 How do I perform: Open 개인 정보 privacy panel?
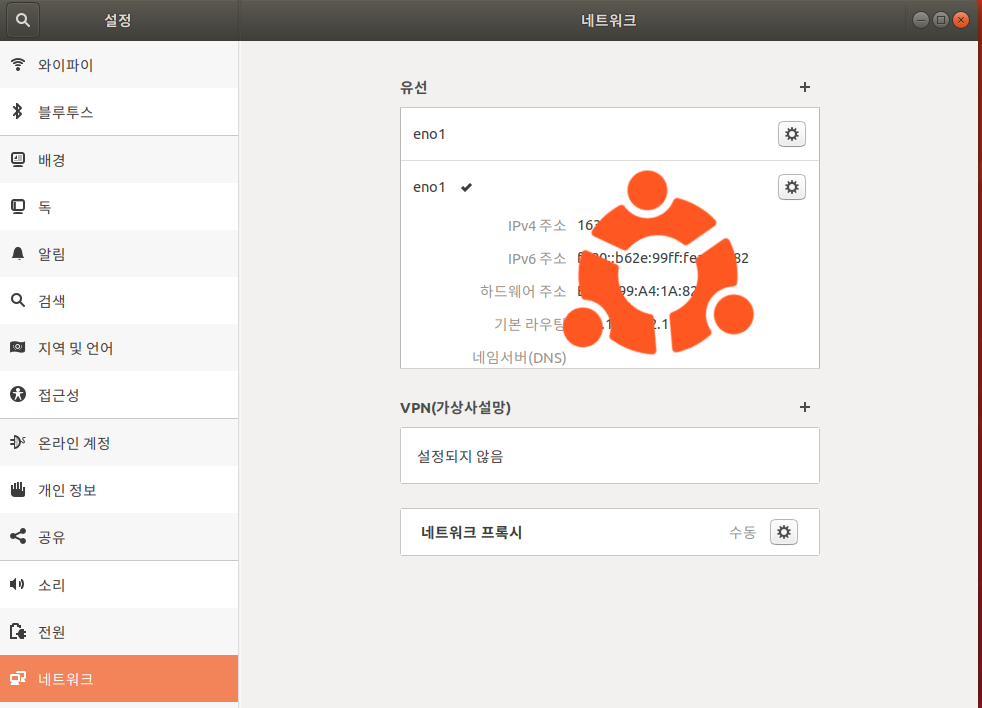119,490
